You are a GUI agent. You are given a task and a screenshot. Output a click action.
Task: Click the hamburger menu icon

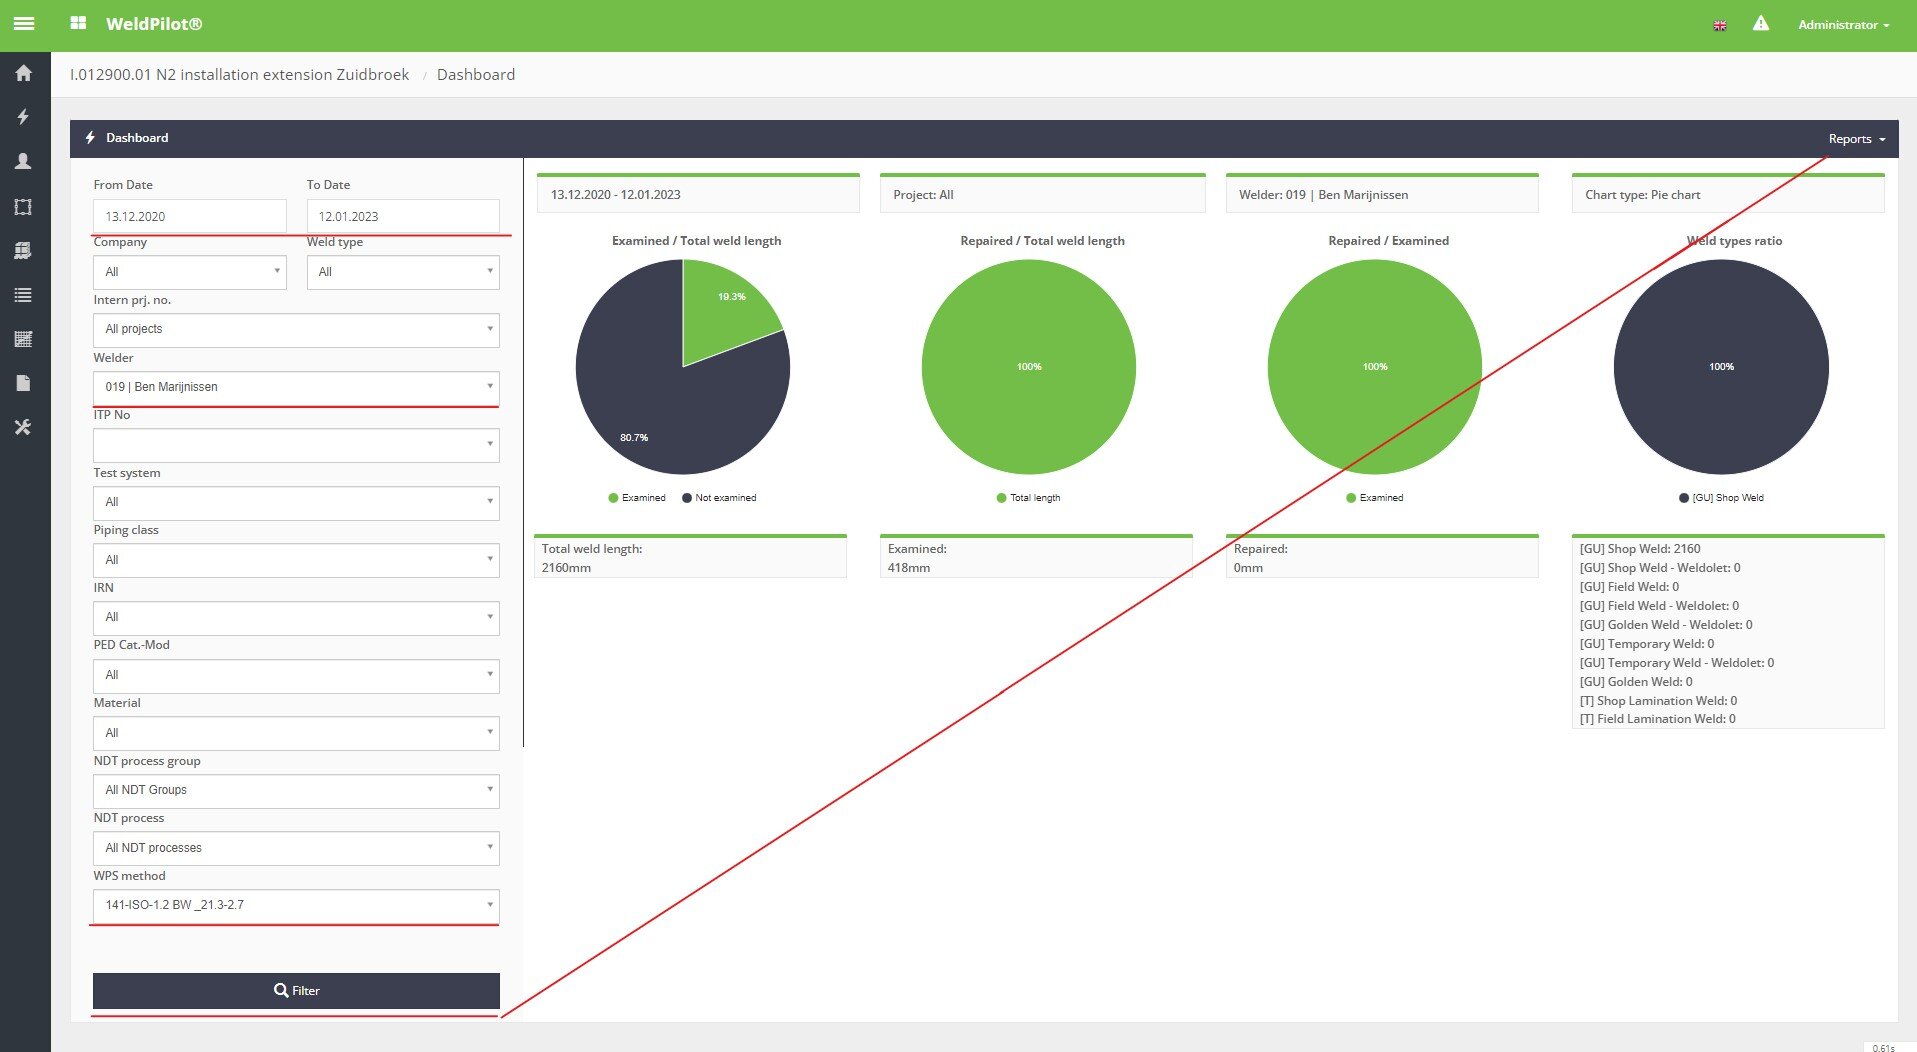tap(24, 24)
